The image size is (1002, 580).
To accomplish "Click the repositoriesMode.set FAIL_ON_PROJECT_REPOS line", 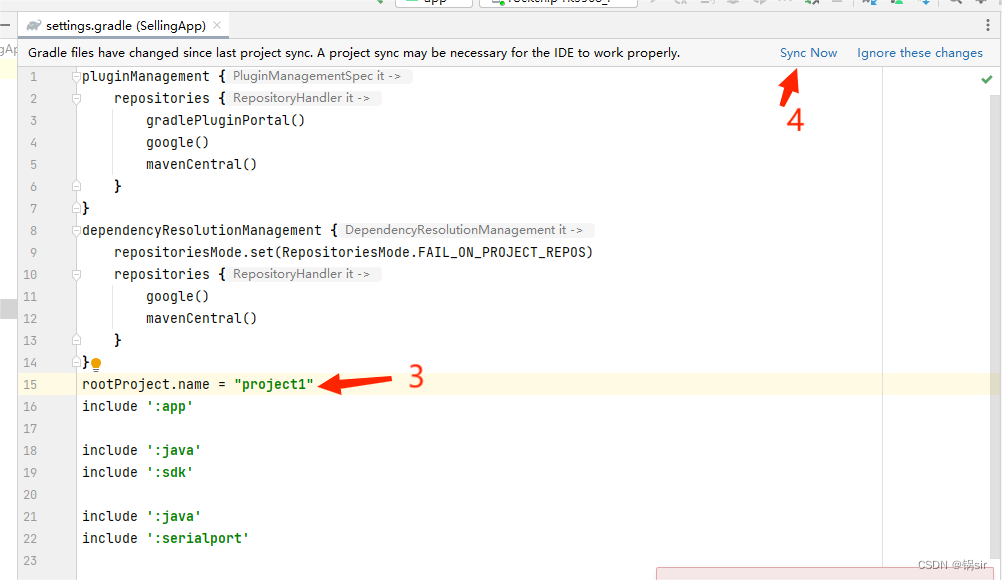I will pyautogui.click(x=353, y=252).
